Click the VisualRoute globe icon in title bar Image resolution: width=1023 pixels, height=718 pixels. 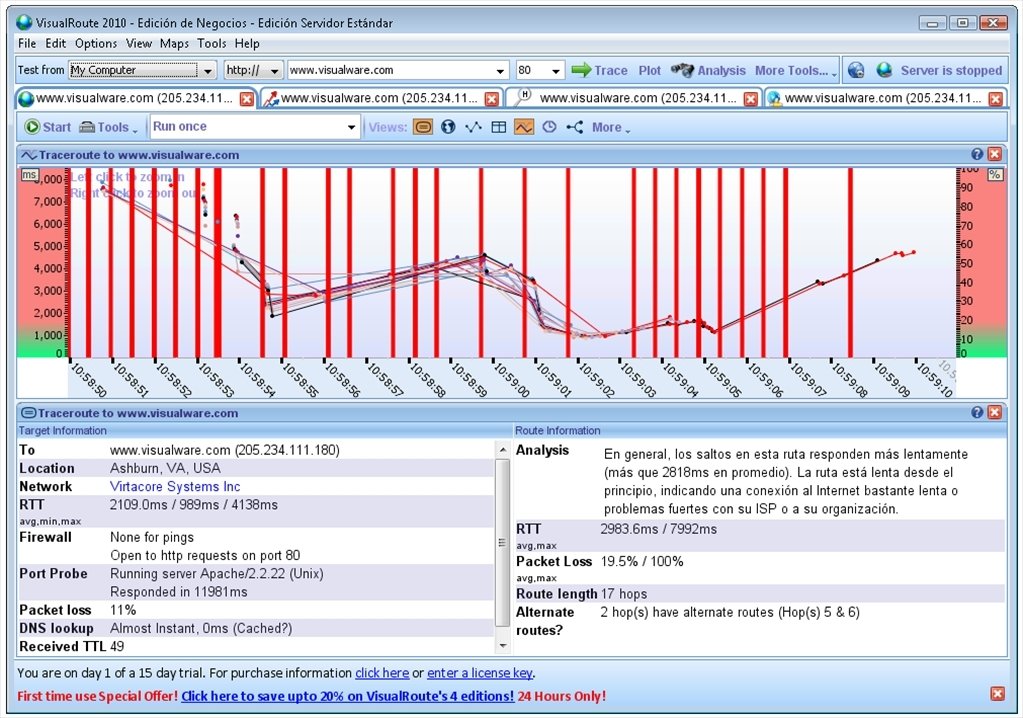pyautogui.click(x=24, y=22)
